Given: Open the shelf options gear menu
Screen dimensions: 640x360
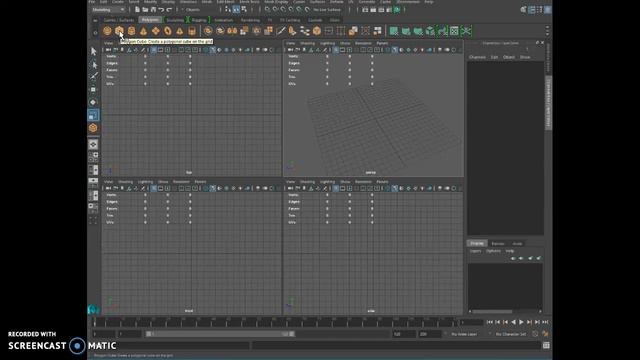Looking at the screenshot, I should click(x=96, y=33).
